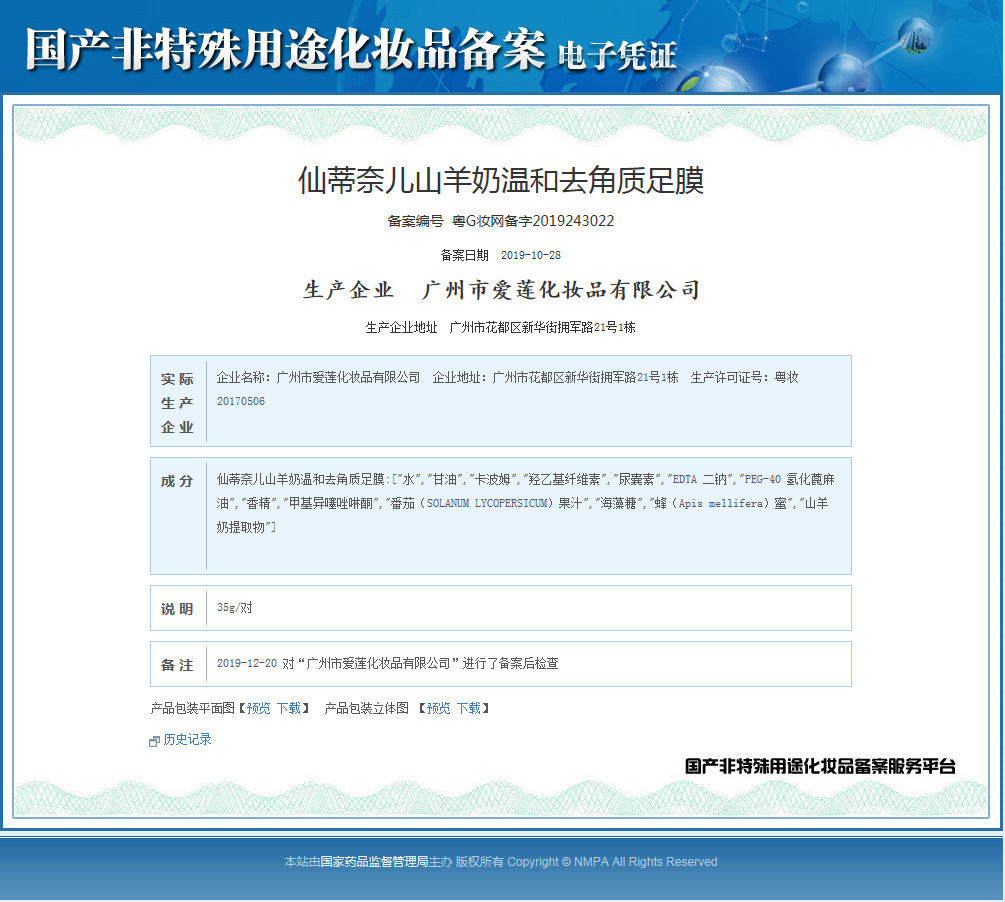The height and width of the screenshot is (902, 1005).
Task: Click the specification value 35g/对
Action: pyautogui.click(x=235, y=607)
